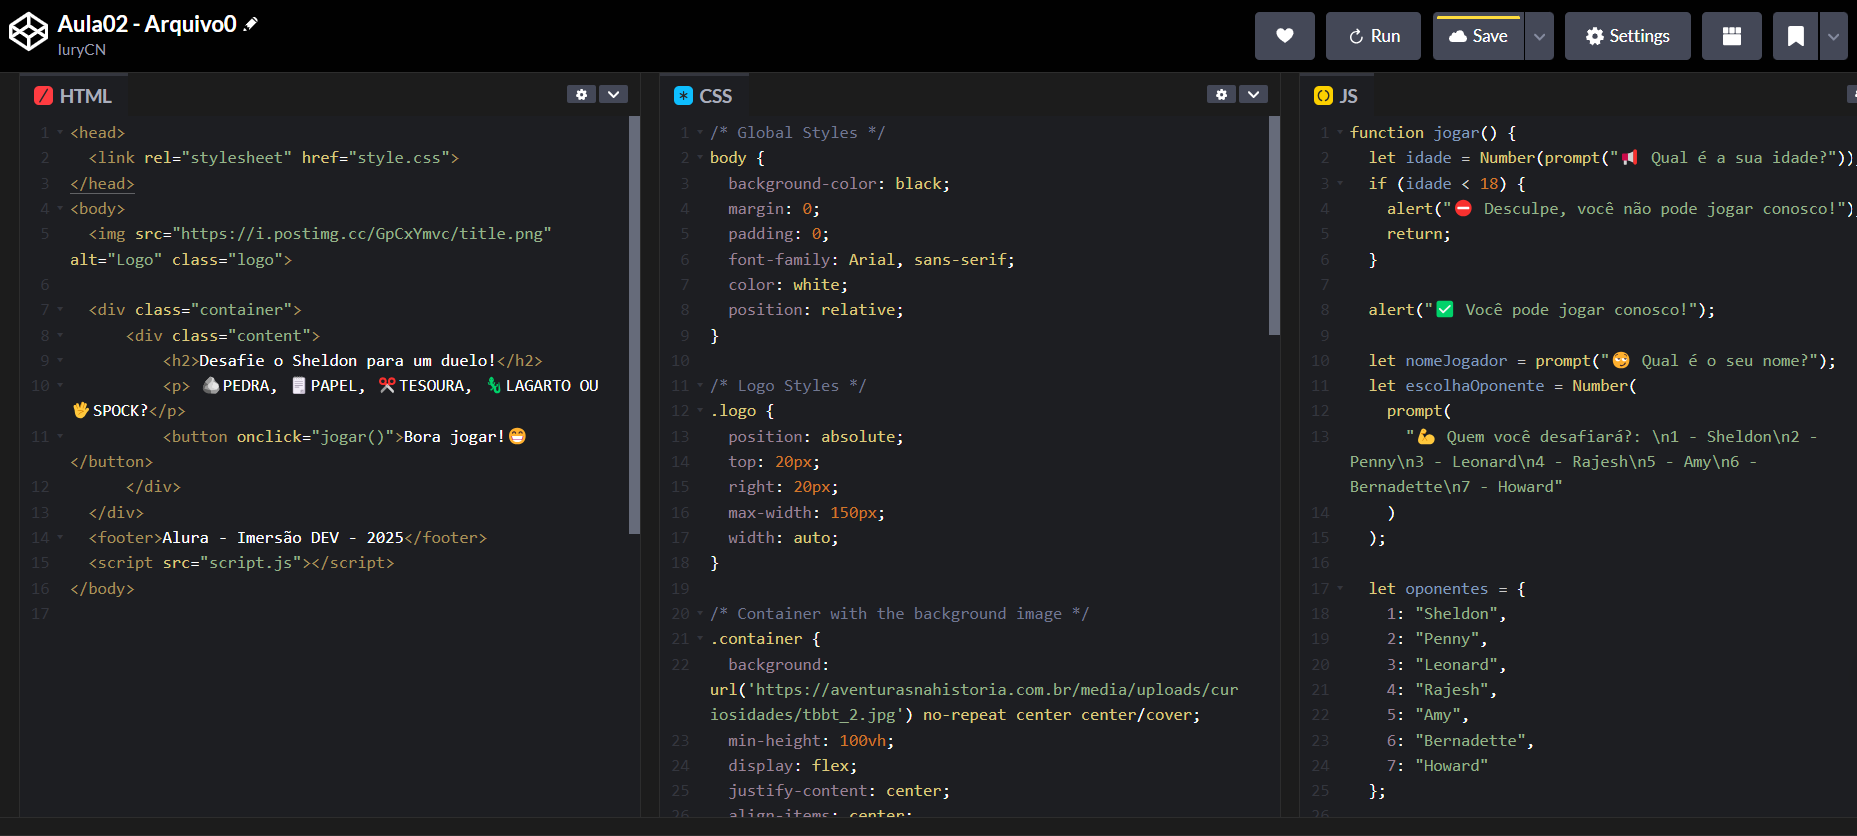Viewport: 1857px width, 836px height.
Task: Collapse content div fold on HTML line 8
Action: [x=60, y=336]
